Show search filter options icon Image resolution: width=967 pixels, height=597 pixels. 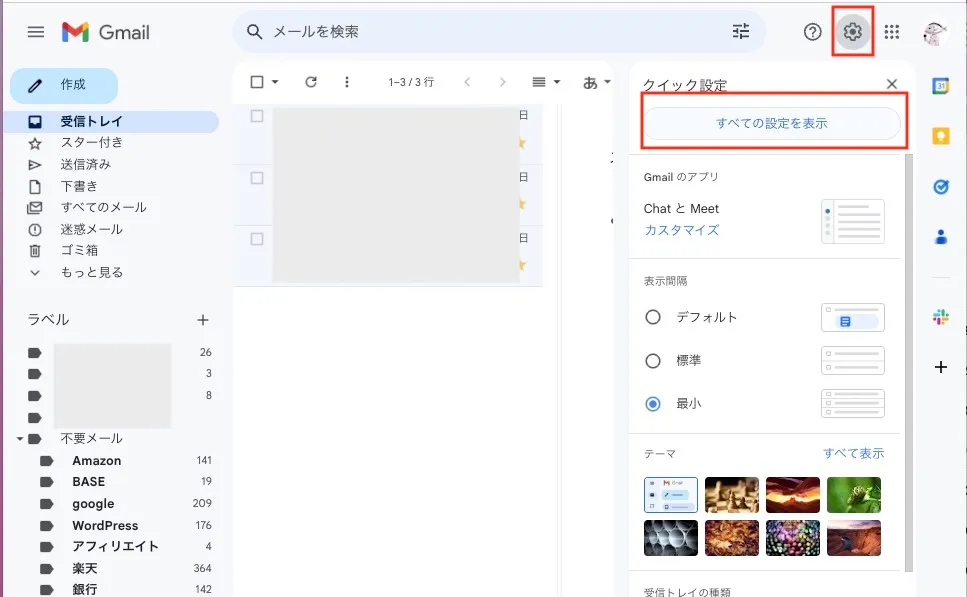[741, 31]
